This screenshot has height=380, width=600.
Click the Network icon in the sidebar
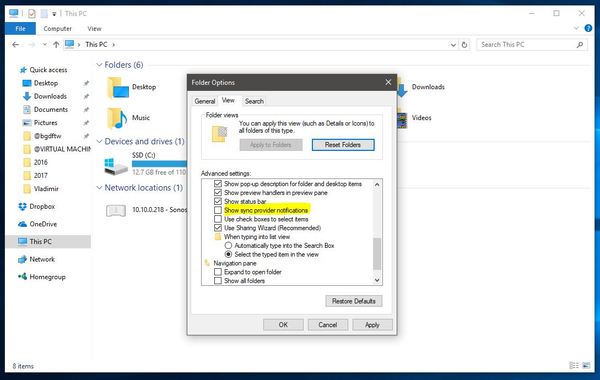(23, 259)
